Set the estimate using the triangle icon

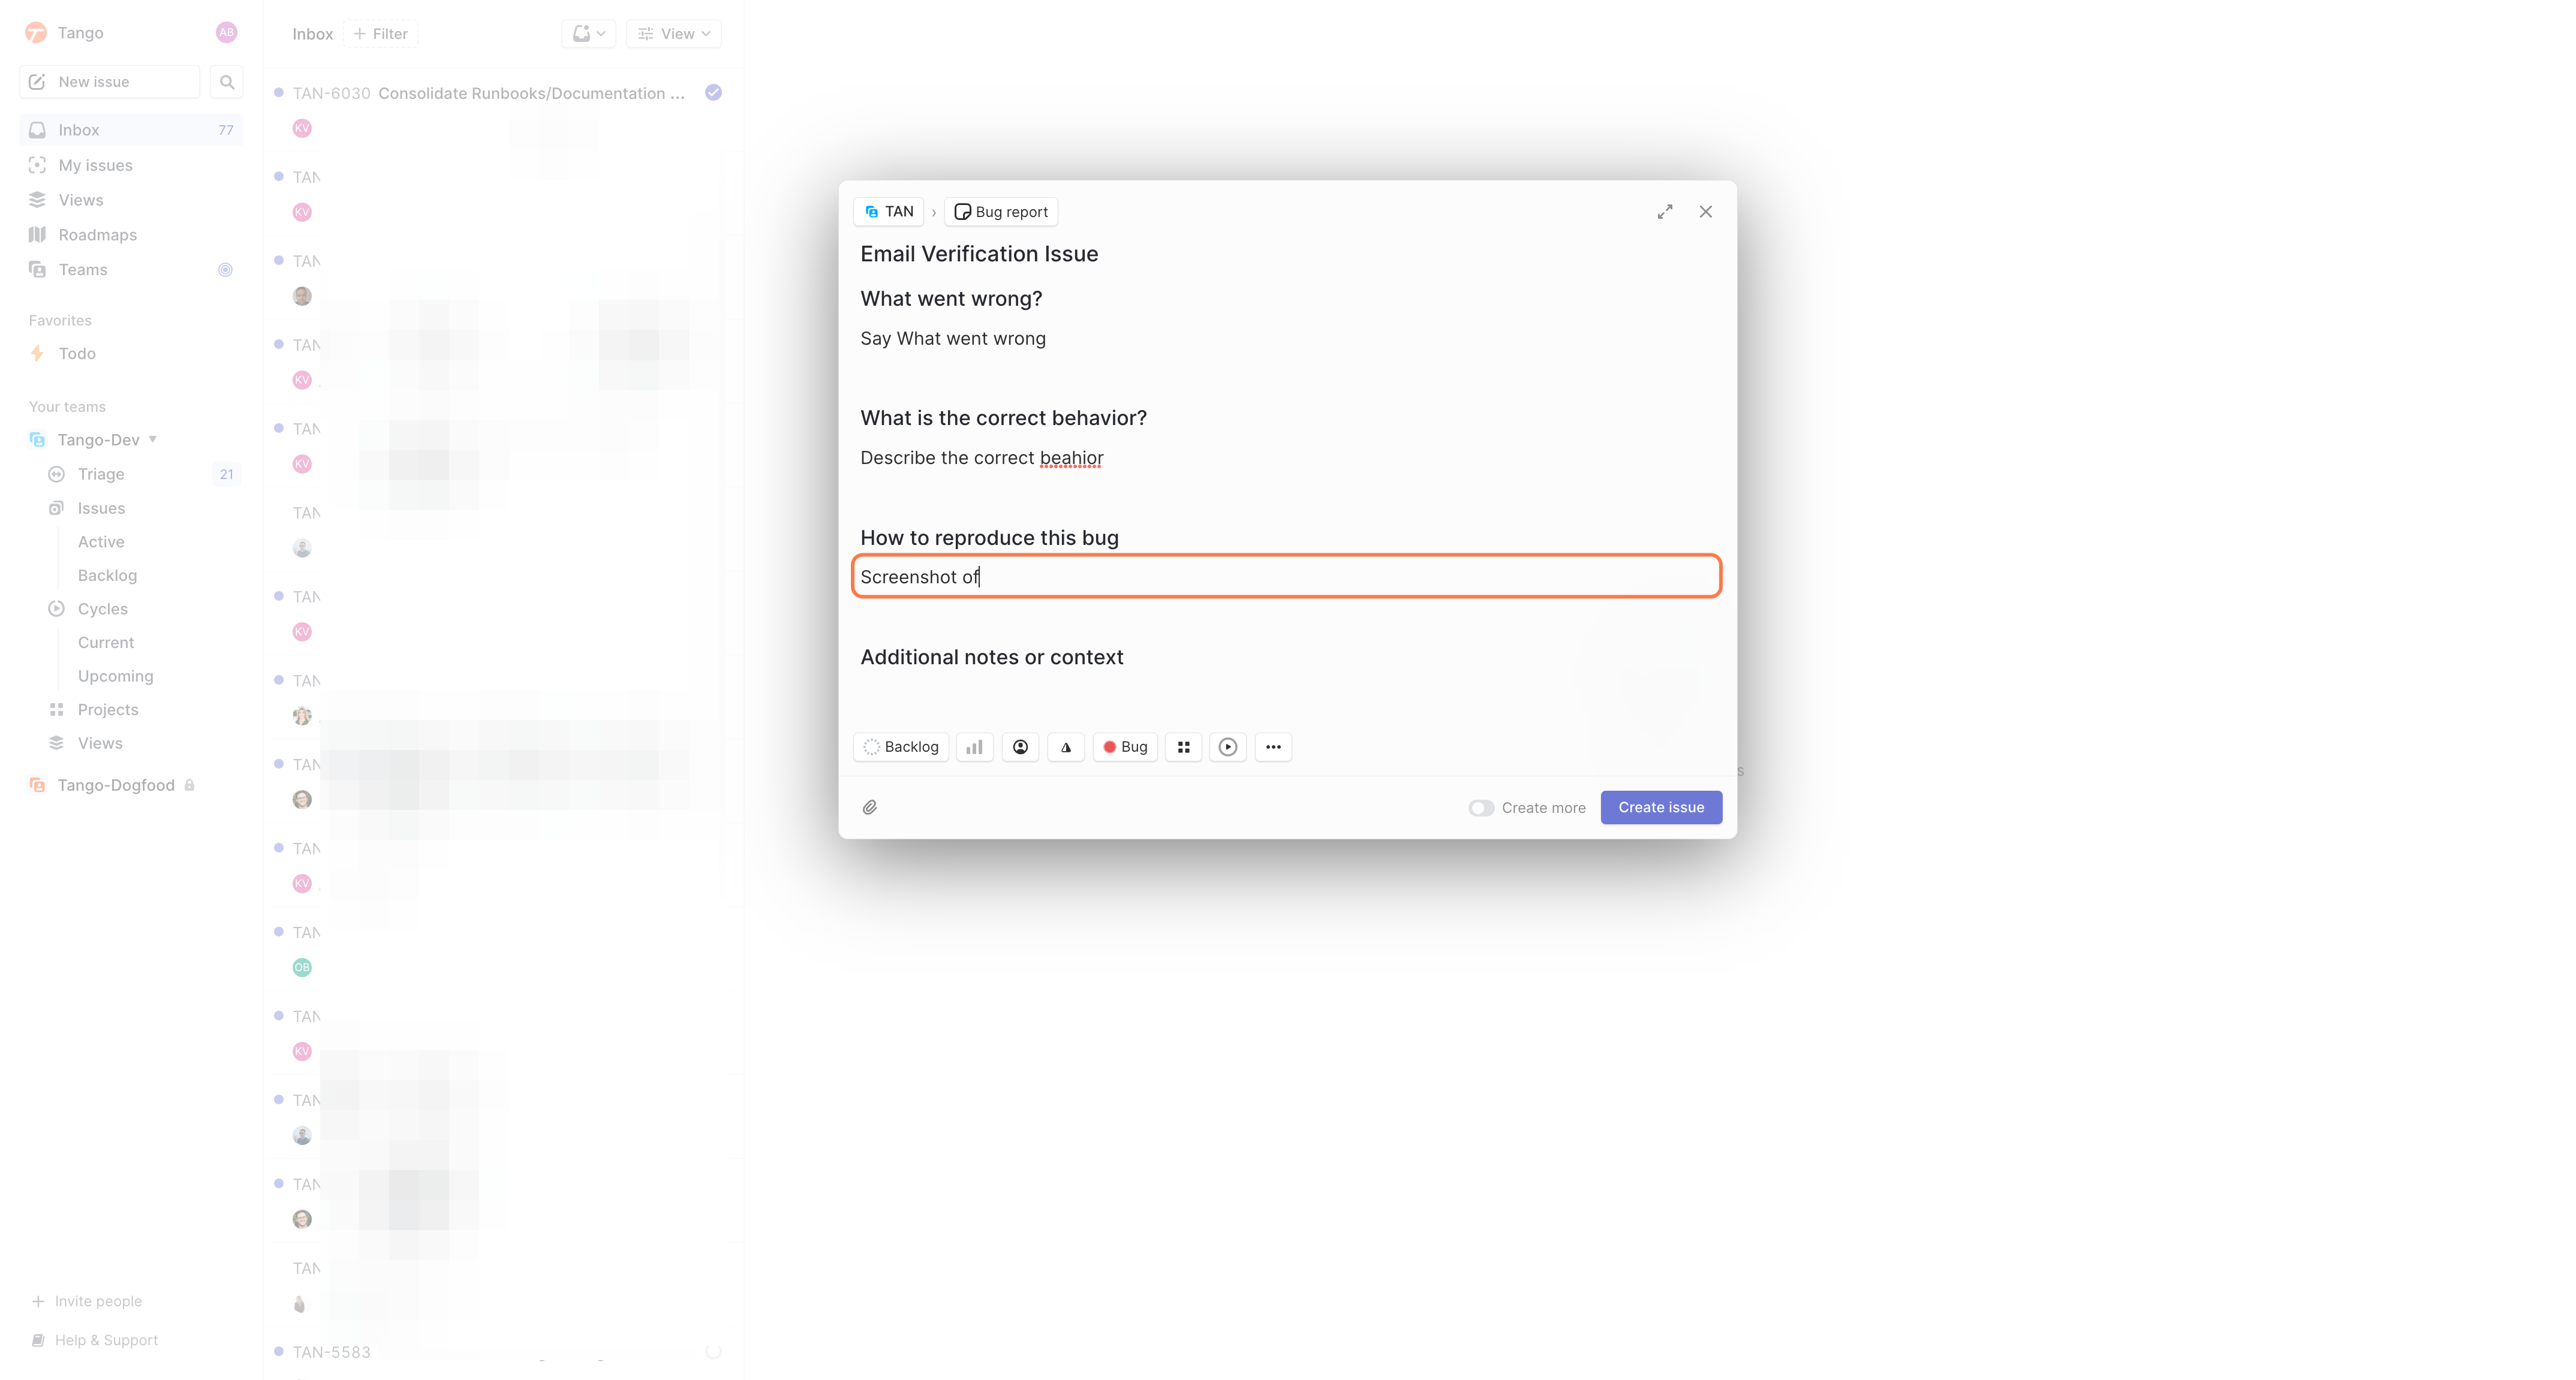tap(1066, 747)
